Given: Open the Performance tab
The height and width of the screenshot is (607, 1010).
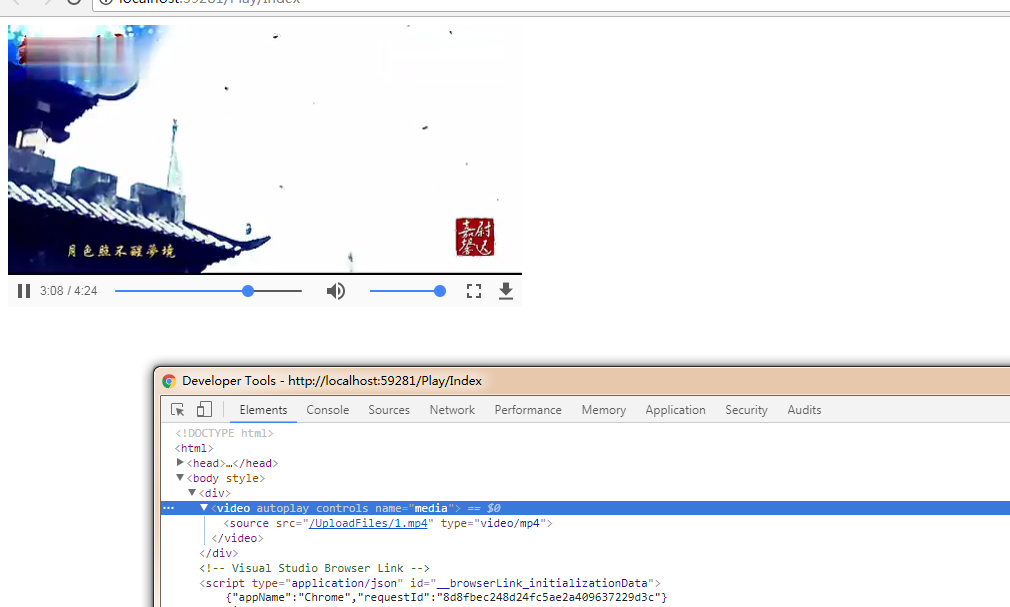Looking at the screenshot, I should [528, 410].
